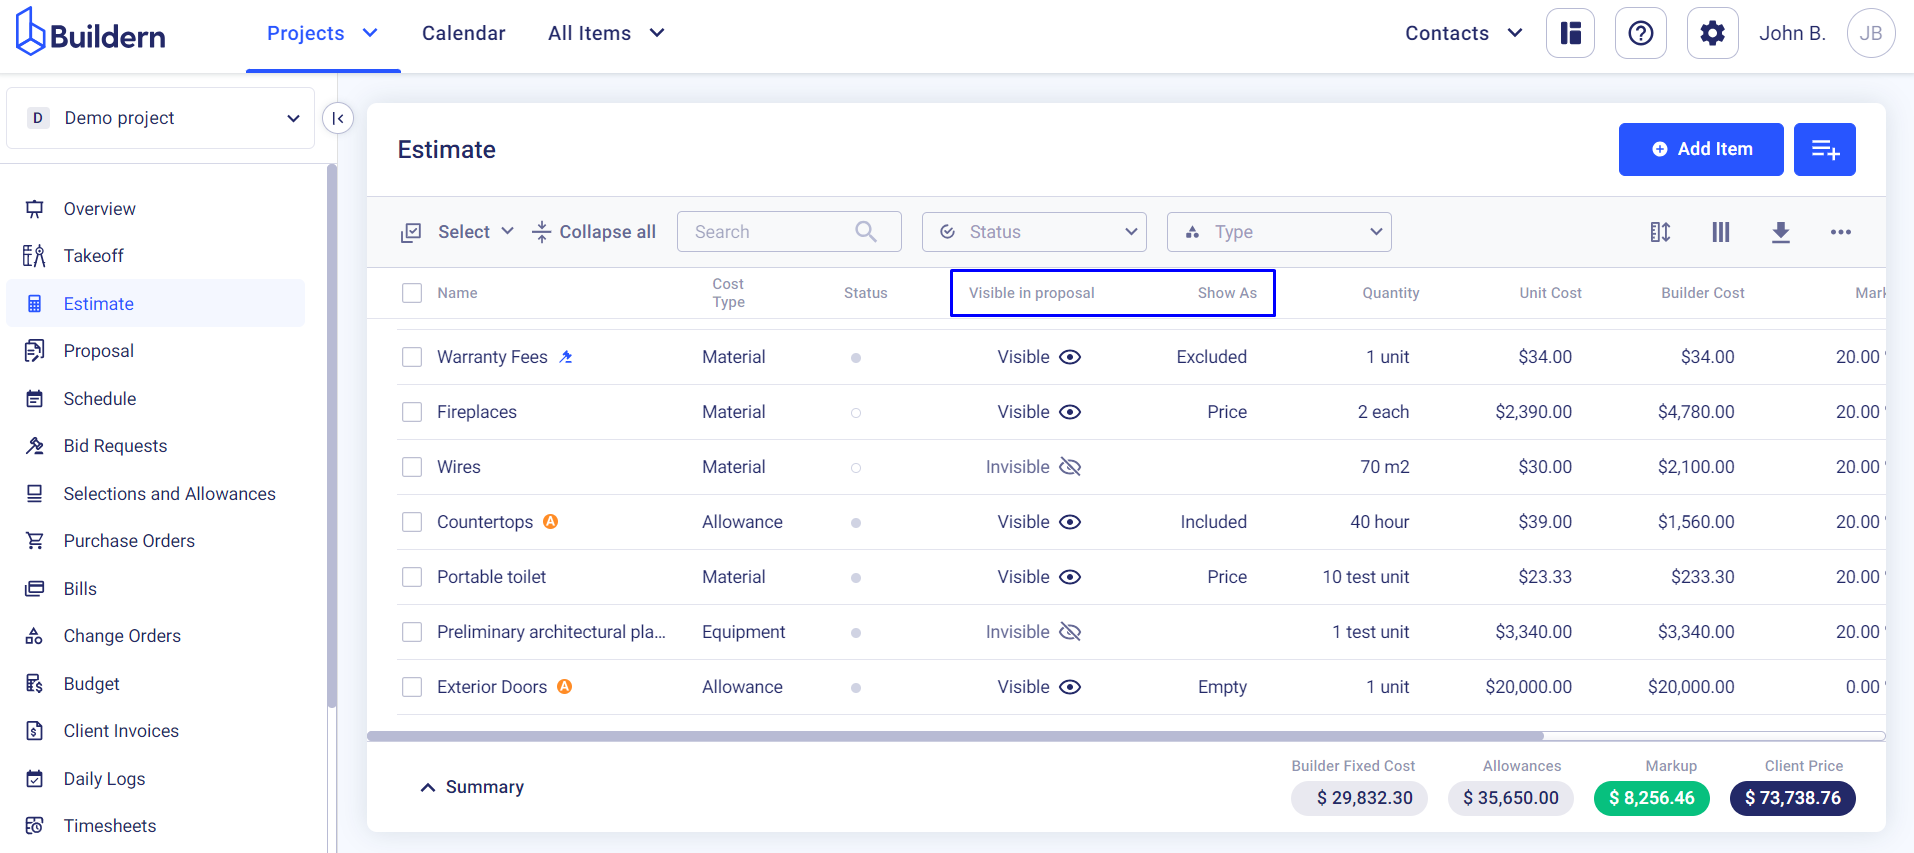Click the Markup total badge

click(1651, 798)
